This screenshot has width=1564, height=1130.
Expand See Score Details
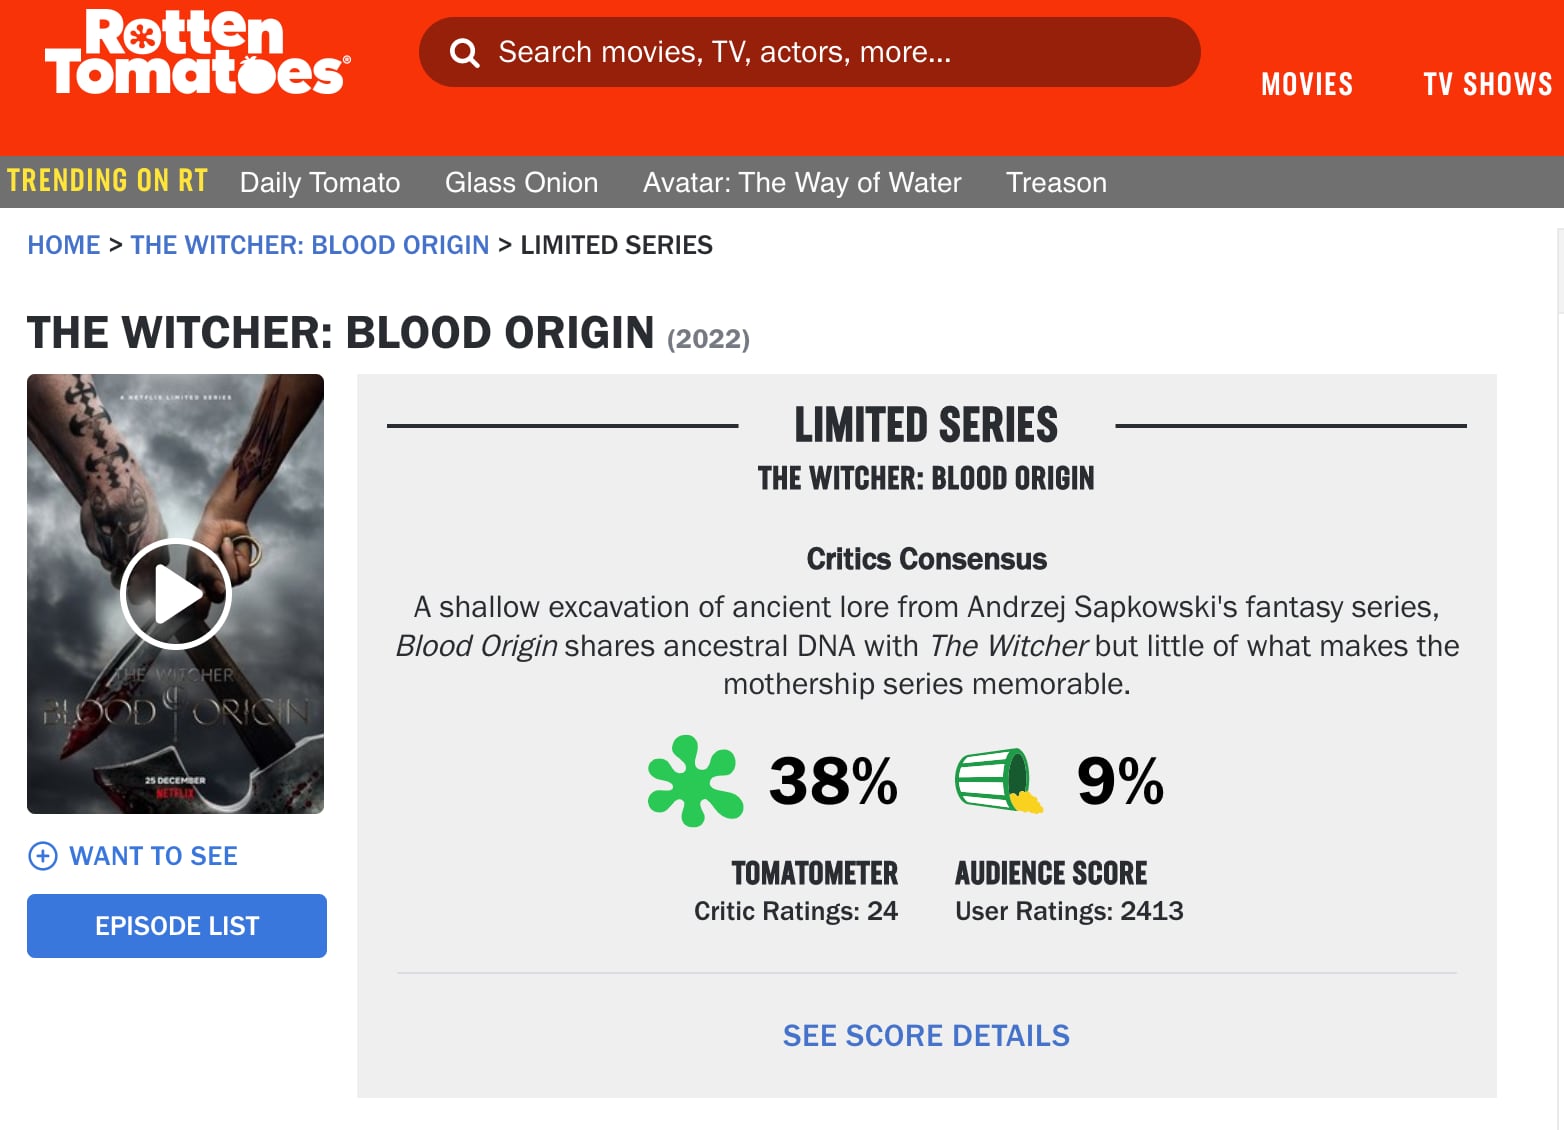click(x=926, y=1035)
